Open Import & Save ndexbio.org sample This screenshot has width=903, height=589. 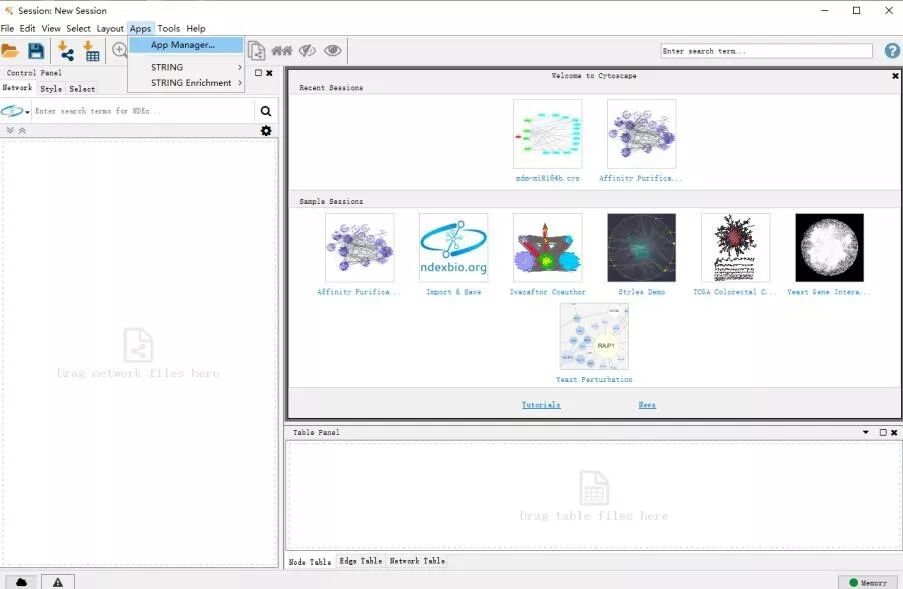(x=454, y=248)
